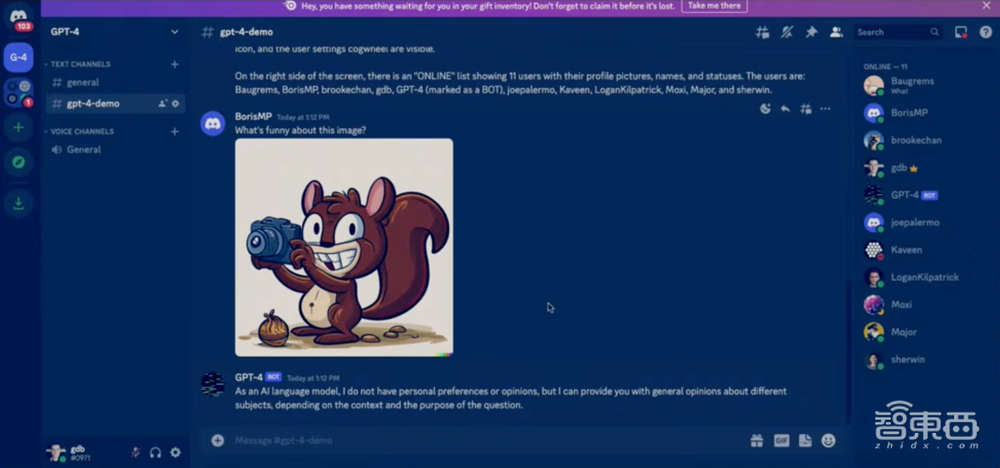This screenshot has height=468, width=1000.
Task: Collapse the Voice Channels category
Action: tap(82, 131)
